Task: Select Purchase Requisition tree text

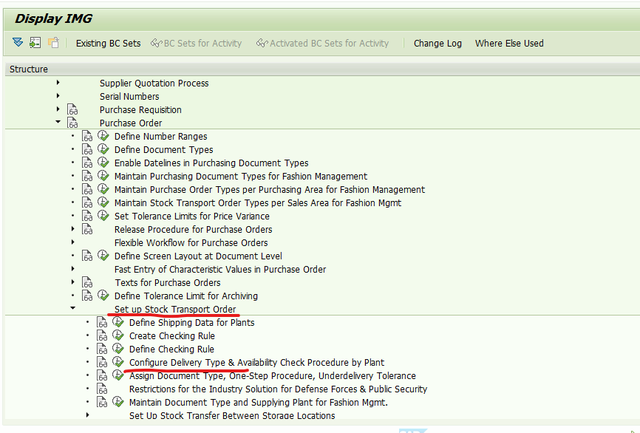Action: click(x=140, y=110)
